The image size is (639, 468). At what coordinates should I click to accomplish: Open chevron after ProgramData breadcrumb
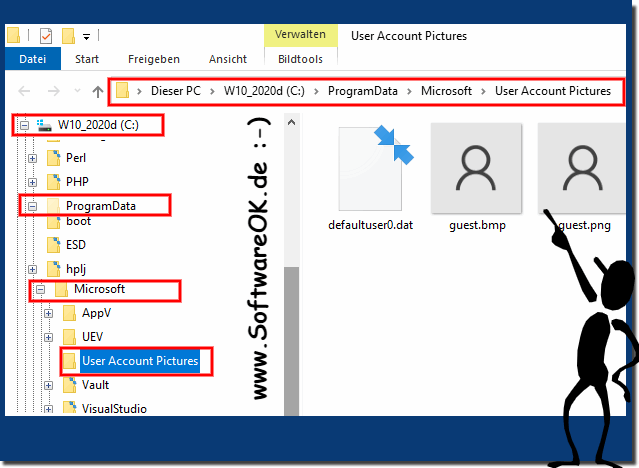[409, 91]
